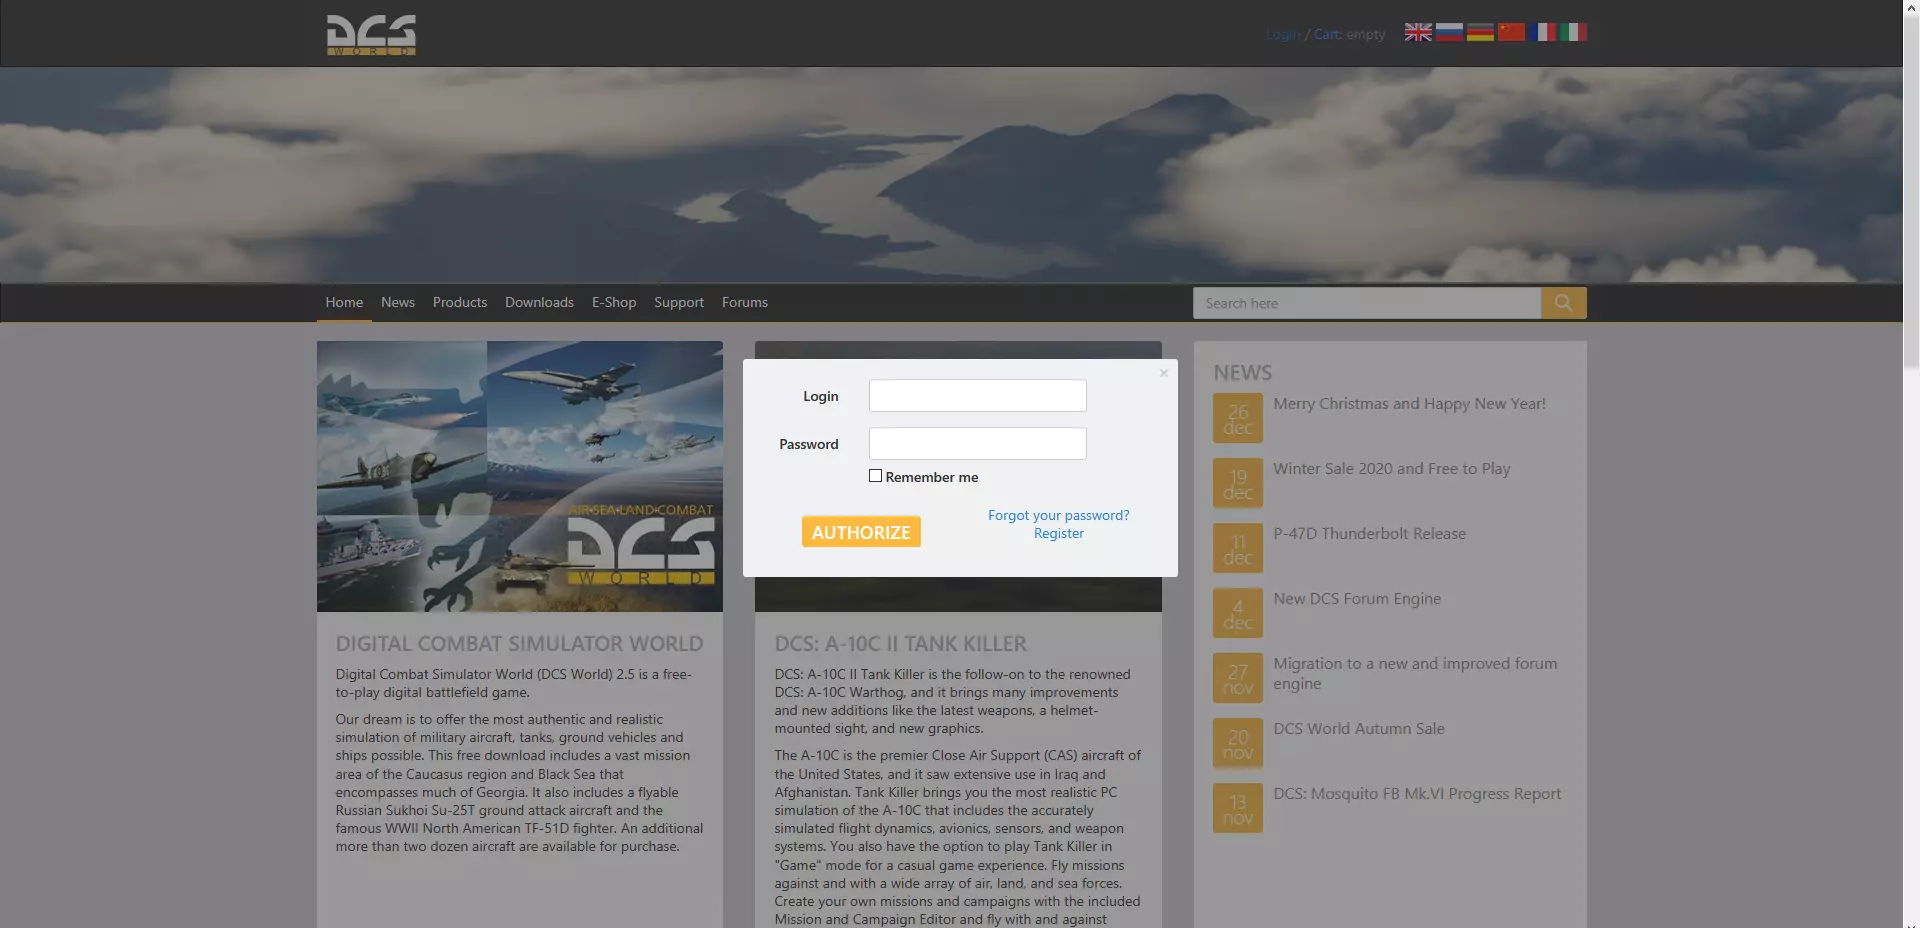This screenshot has height=928, width=1920.
Task: Open the Support menu item
Action: [x=679, y=302]
